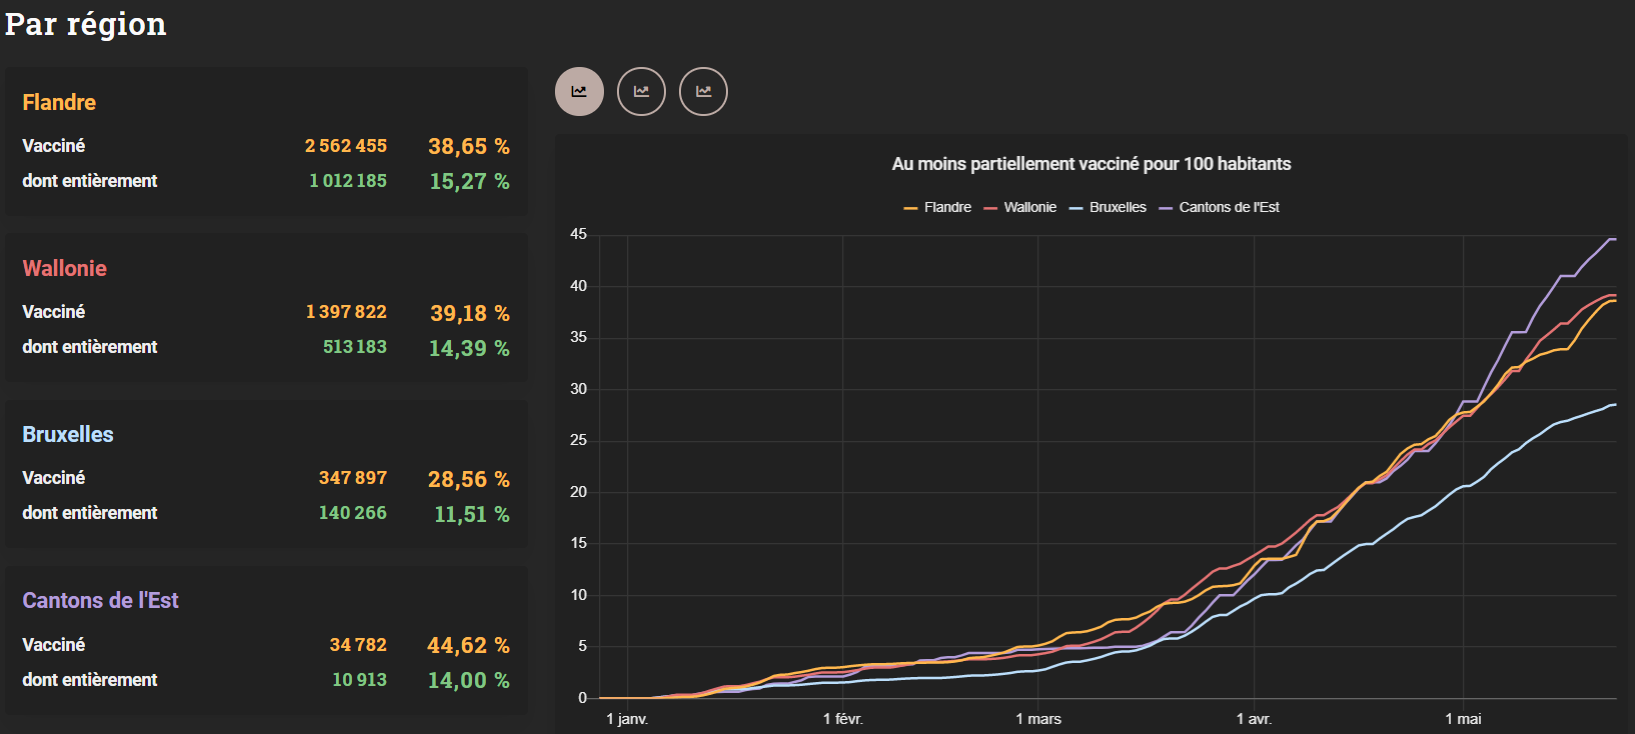The height and width of the screenshot is (734, 1635).
Task: Open the Cantons de l'Est card heading
Action: 100,600
